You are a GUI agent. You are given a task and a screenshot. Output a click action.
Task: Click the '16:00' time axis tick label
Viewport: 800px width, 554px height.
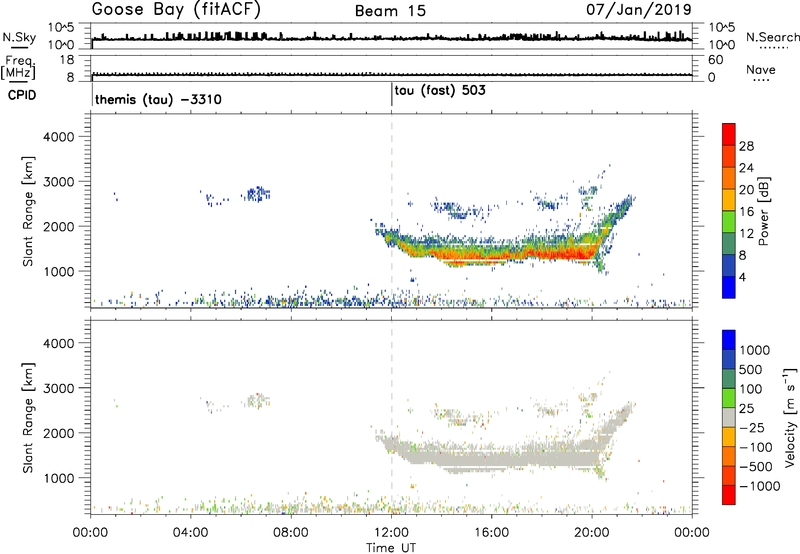coord(491,532)
